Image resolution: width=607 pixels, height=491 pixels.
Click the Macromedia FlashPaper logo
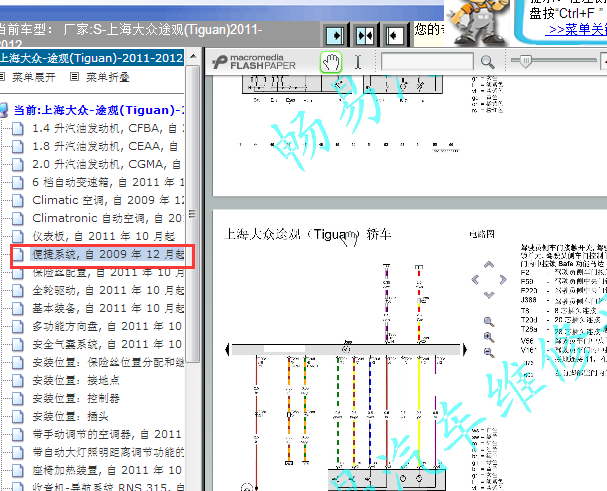[255, 62]
